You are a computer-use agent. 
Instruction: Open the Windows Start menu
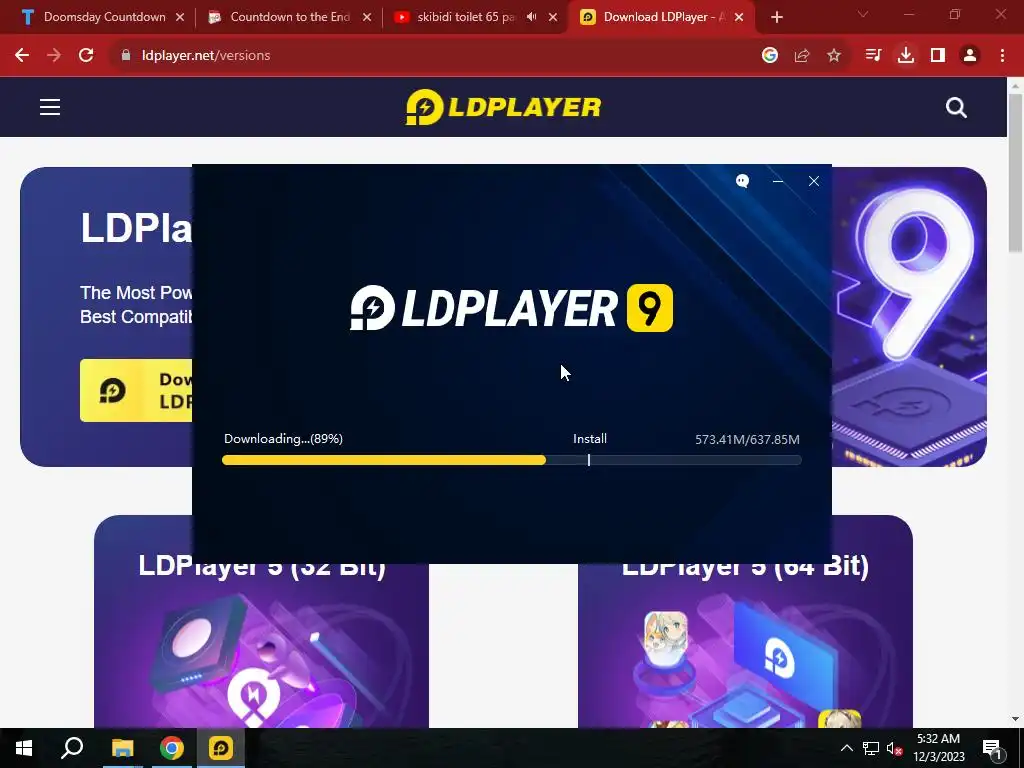click(x=24, y=748)
